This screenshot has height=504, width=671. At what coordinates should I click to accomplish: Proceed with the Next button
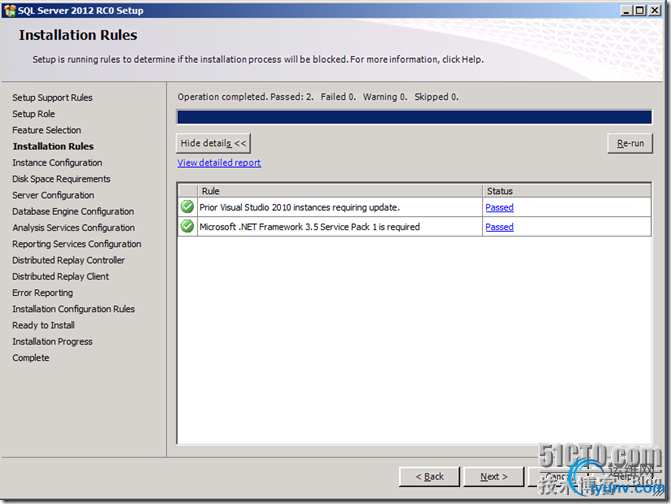pos(493,476)
